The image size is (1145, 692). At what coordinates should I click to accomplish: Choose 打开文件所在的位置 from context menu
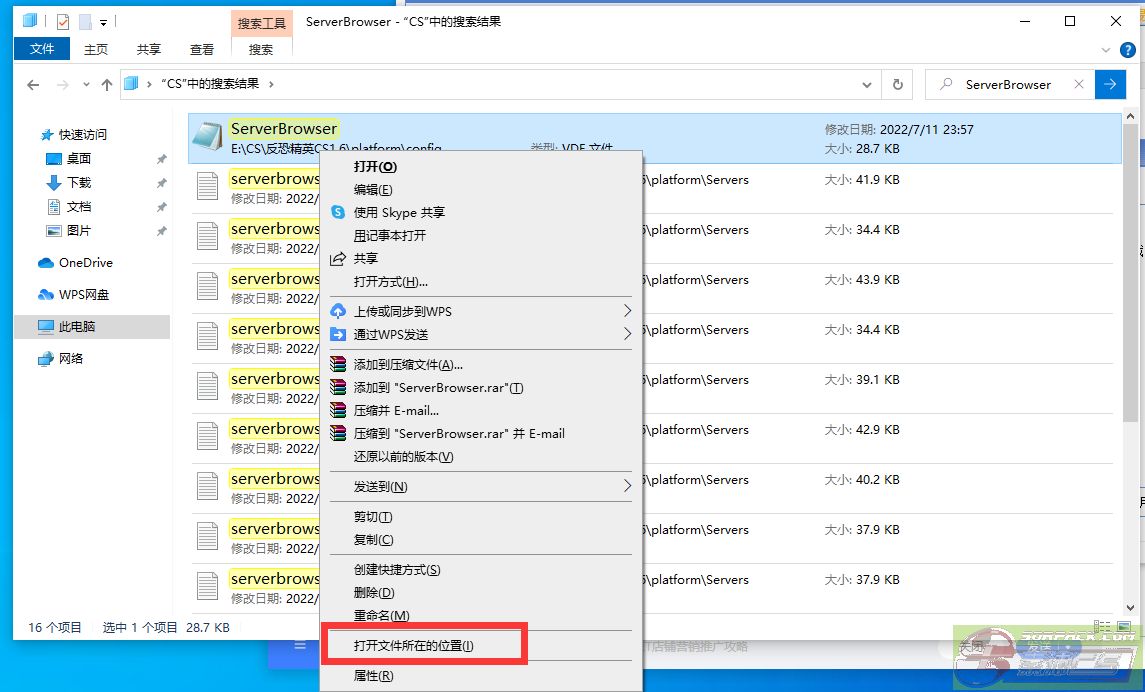(414, 646)
